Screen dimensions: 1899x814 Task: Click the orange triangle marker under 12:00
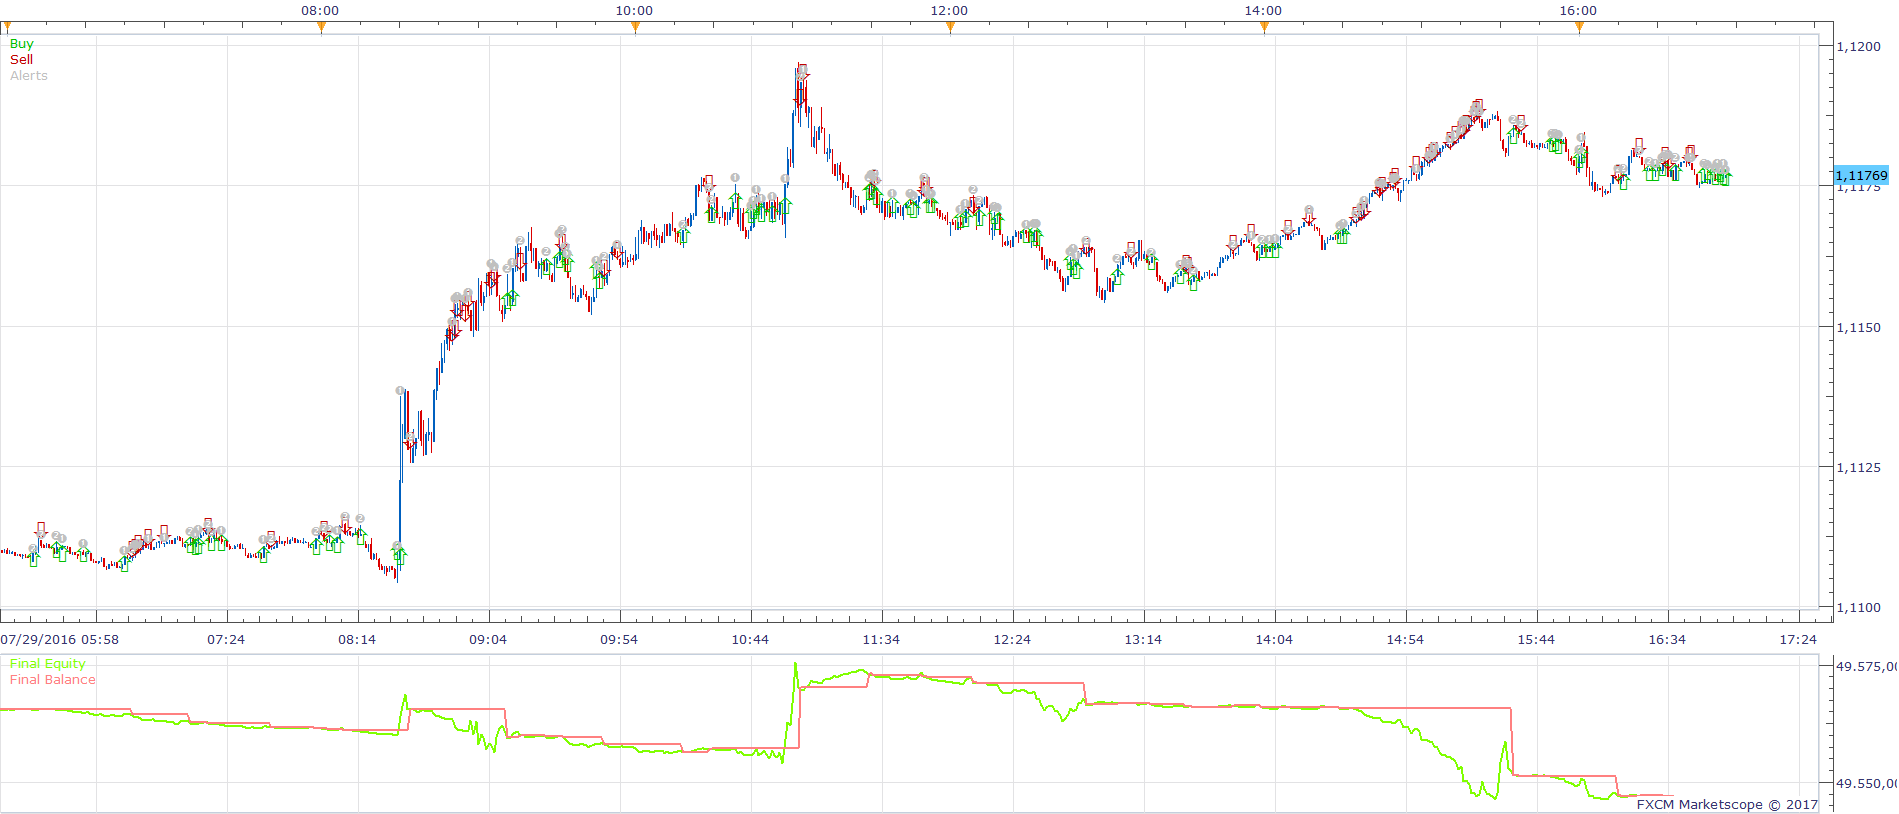click(950, 28)
